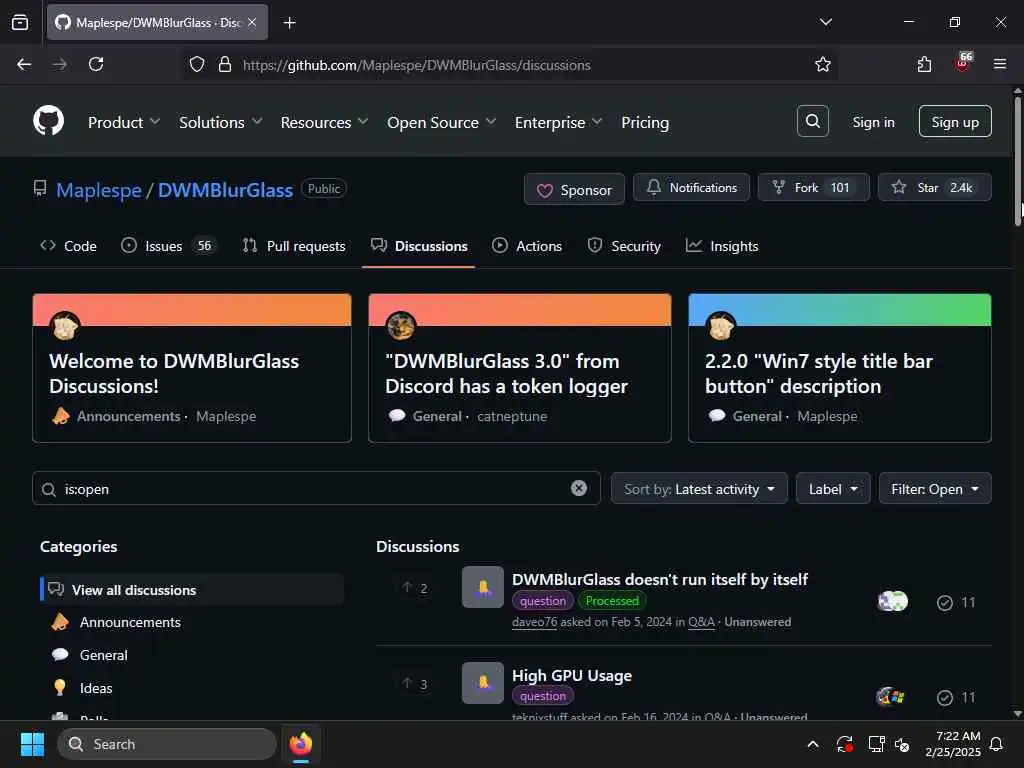Open the Security tab
Viewport: 1024px width, 768px height.
[x=624, y=246]
